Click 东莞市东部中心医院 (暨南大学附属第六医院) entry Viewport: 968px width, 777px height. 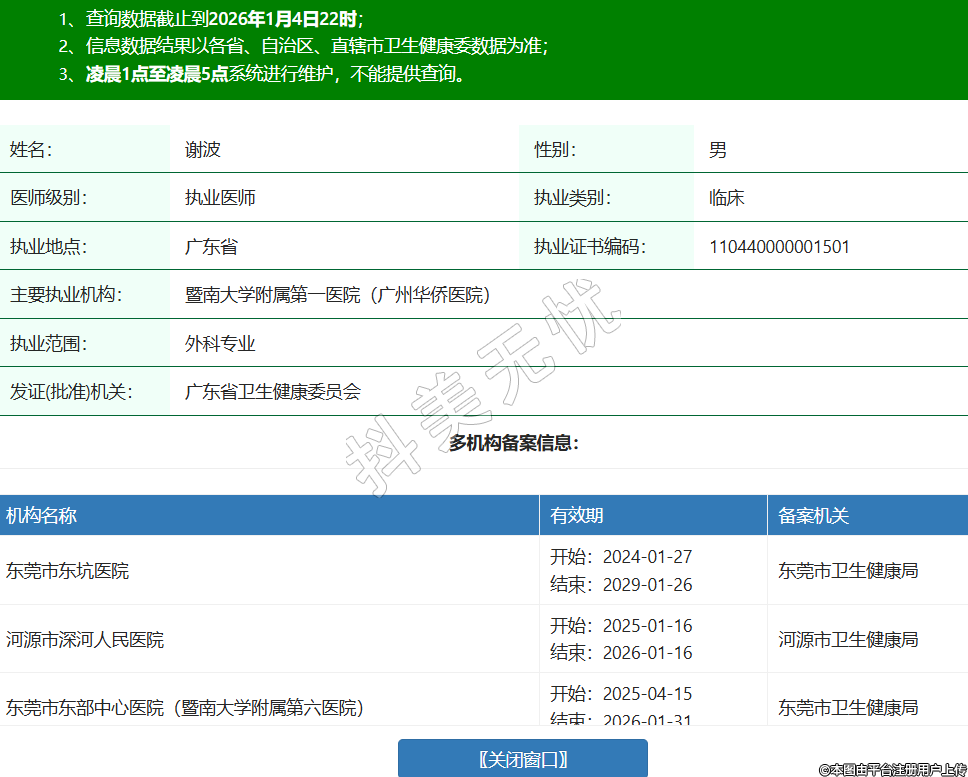click(x=184, y=707)
